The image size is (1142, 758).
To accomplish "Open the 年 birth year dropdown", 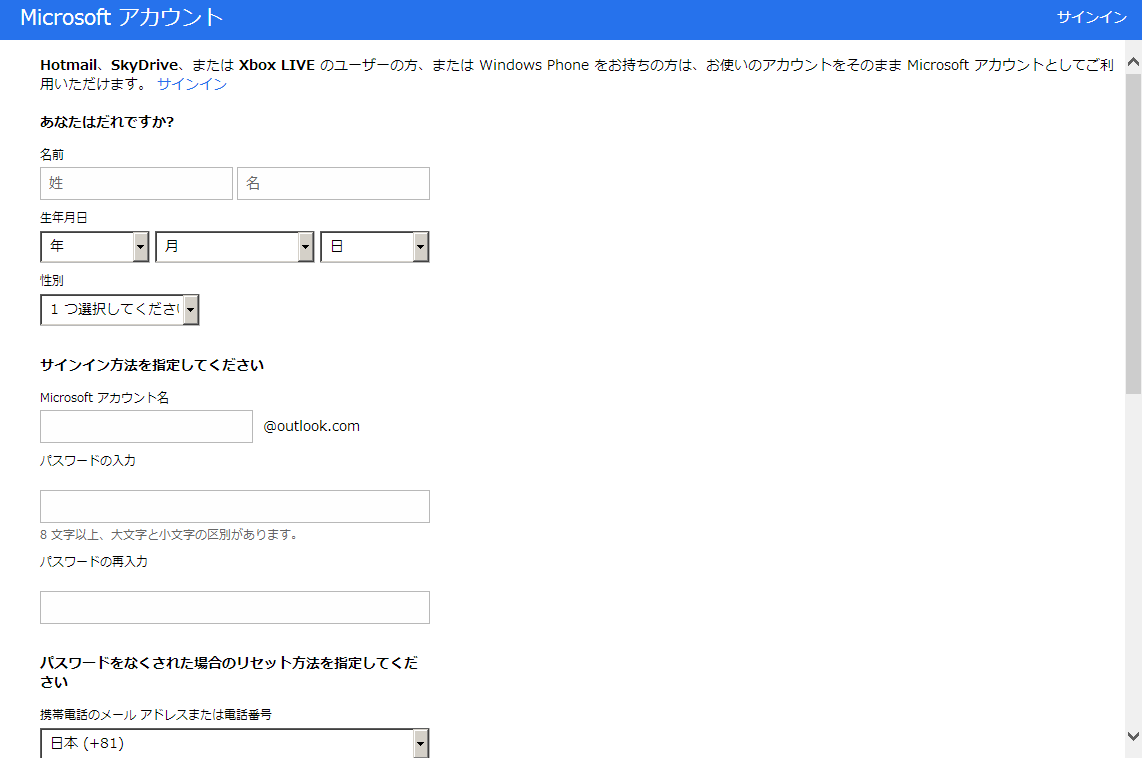I will click(x=95, y=247).
